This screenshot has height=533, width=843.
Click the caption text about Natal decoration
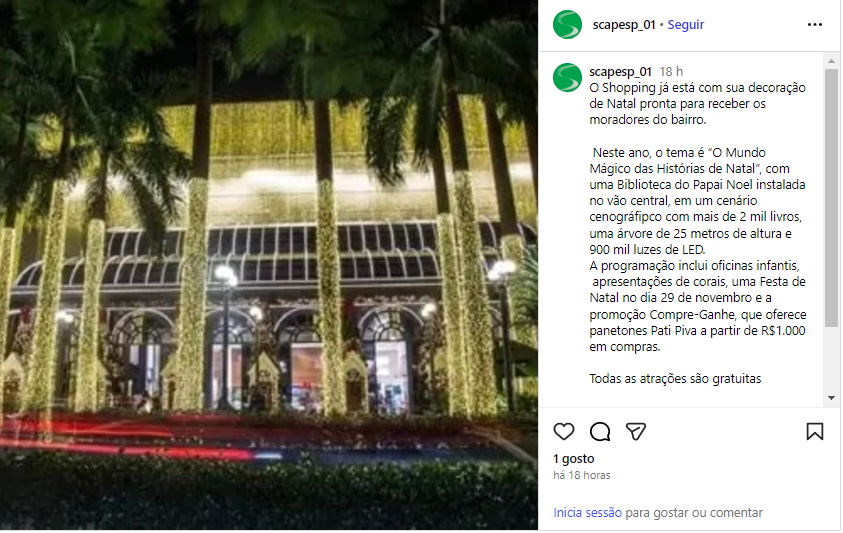(697, 104)
